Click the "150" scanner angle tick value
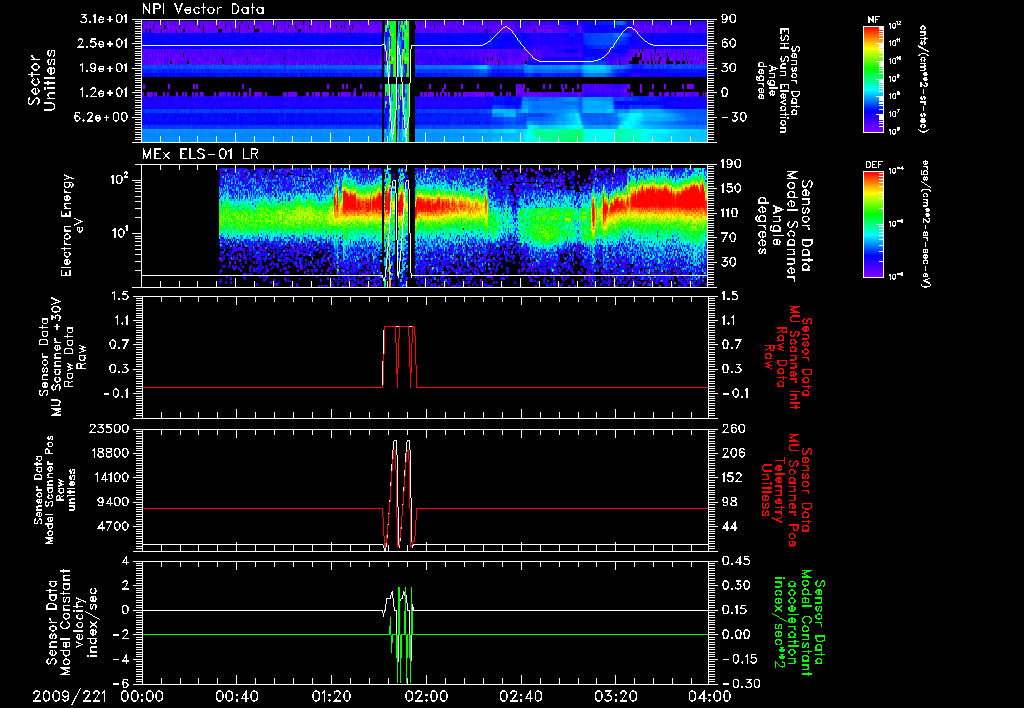 [x=731, y=188]
